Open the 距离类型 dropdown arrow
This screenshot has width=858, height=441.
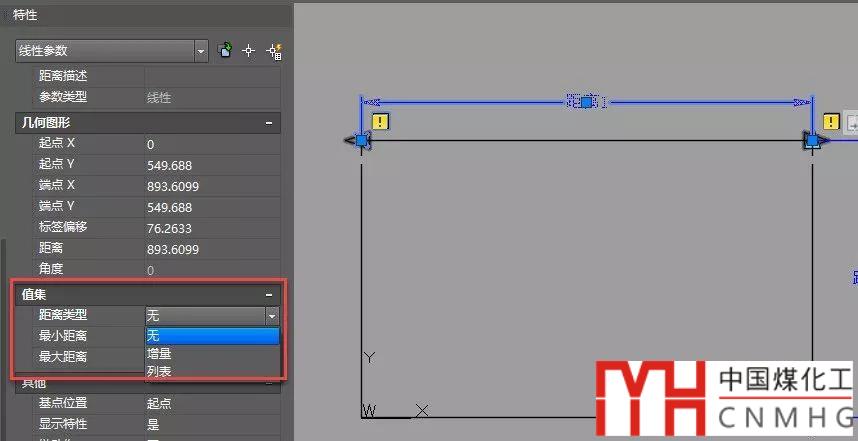(272, 316)
